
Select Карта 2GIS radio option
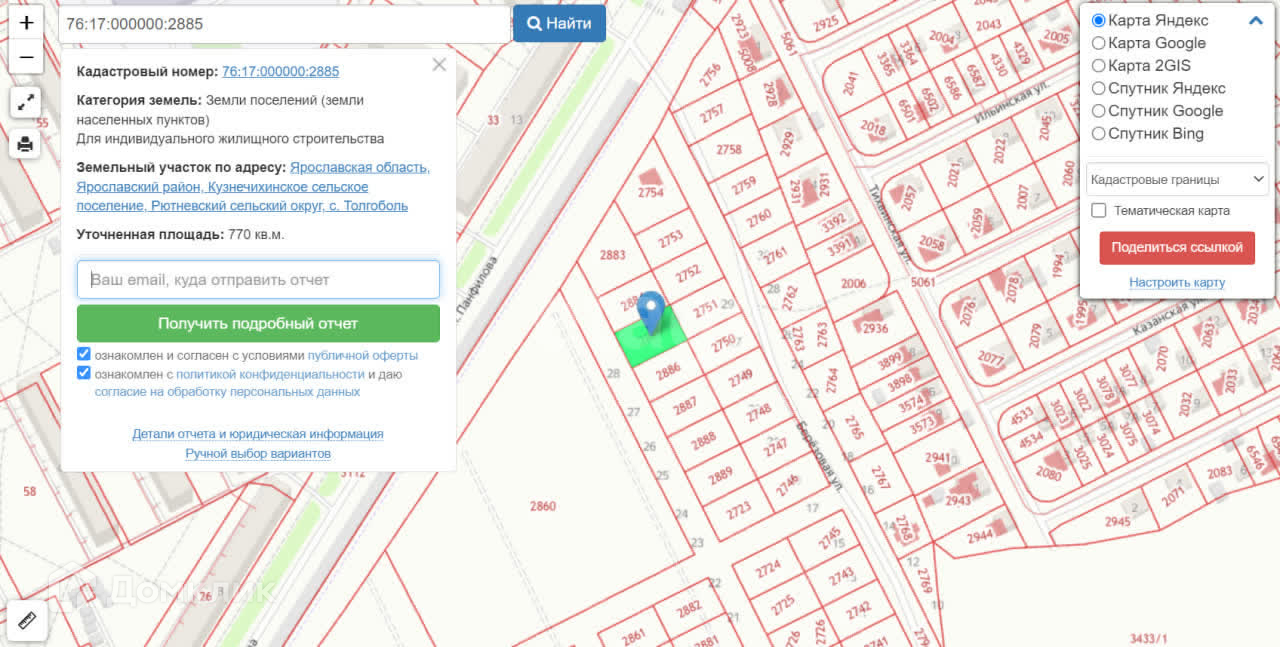click(x=1098, y=66)
